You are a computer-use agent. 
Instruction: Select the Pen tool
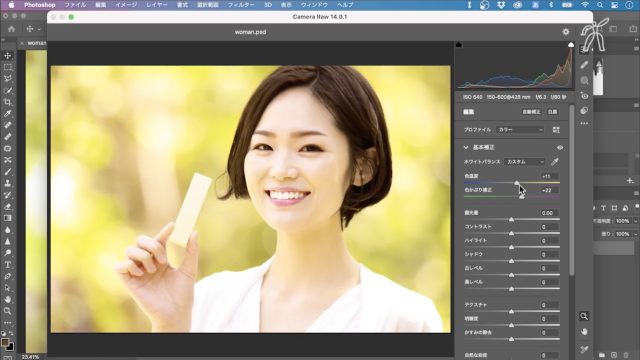click(7, 276)
